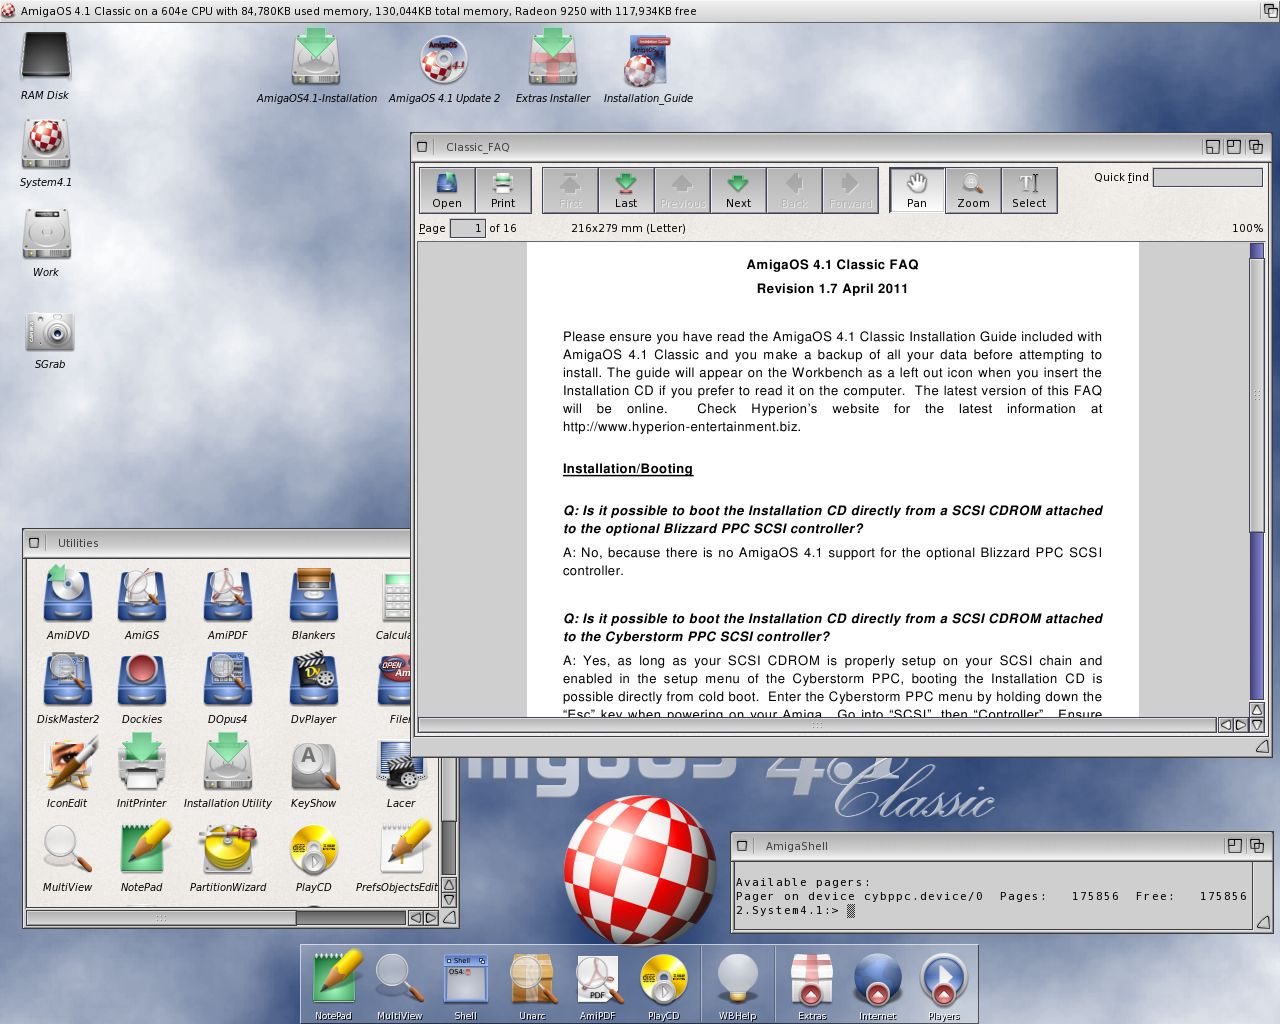
Task: Select AmiGS in Utilities window
Action: point(142,601)
